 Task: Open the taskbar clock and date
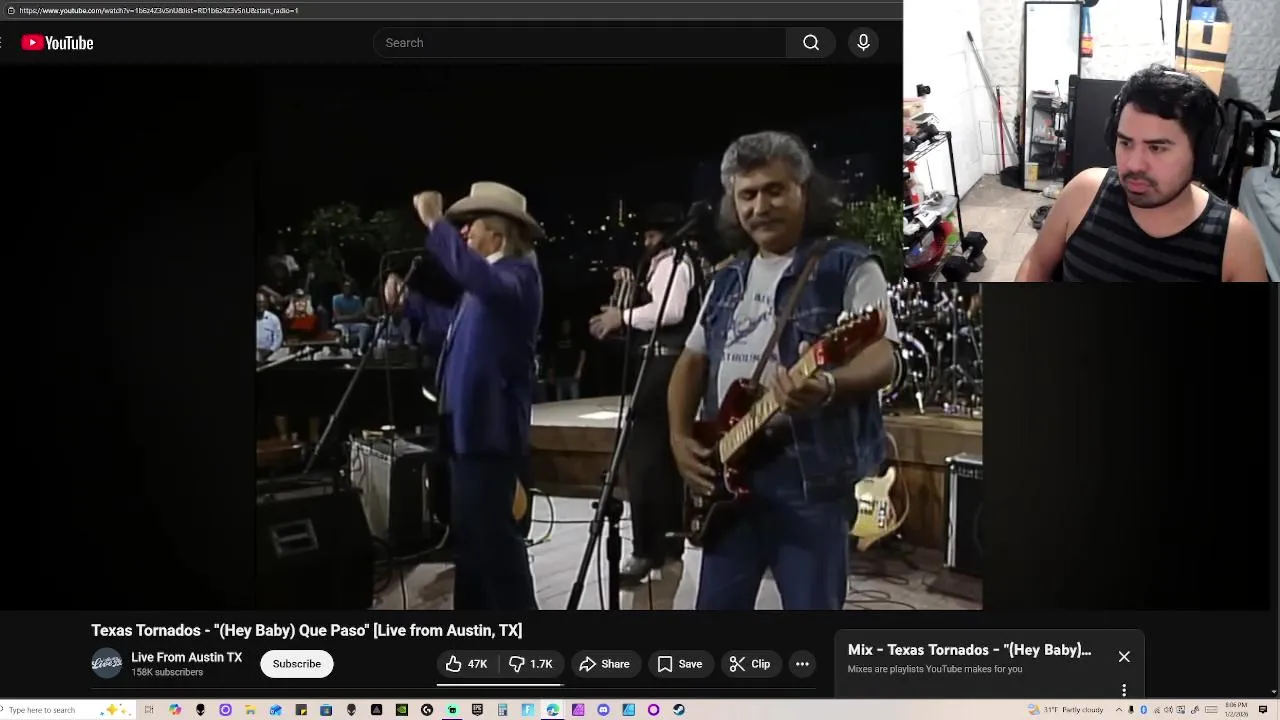1236,710
